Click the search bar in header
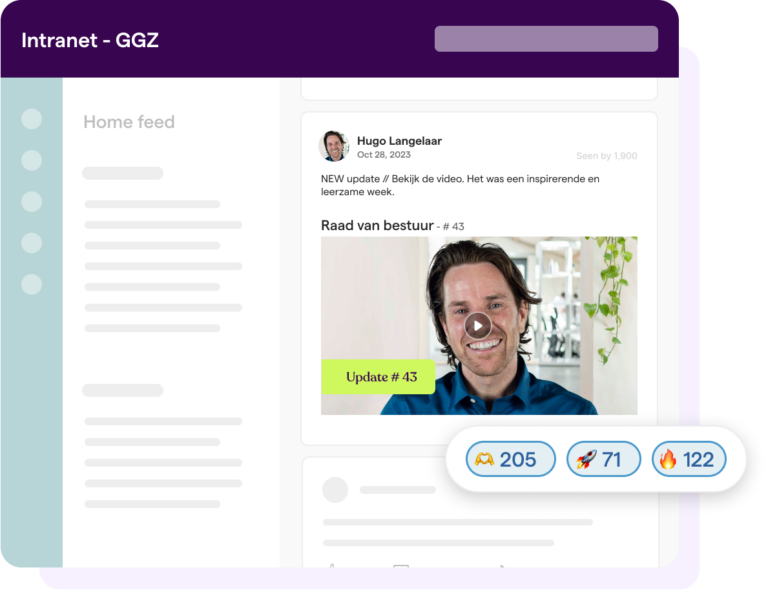This screenshot has height=614, width=768. pyautogui.click(x=546, y=39)
